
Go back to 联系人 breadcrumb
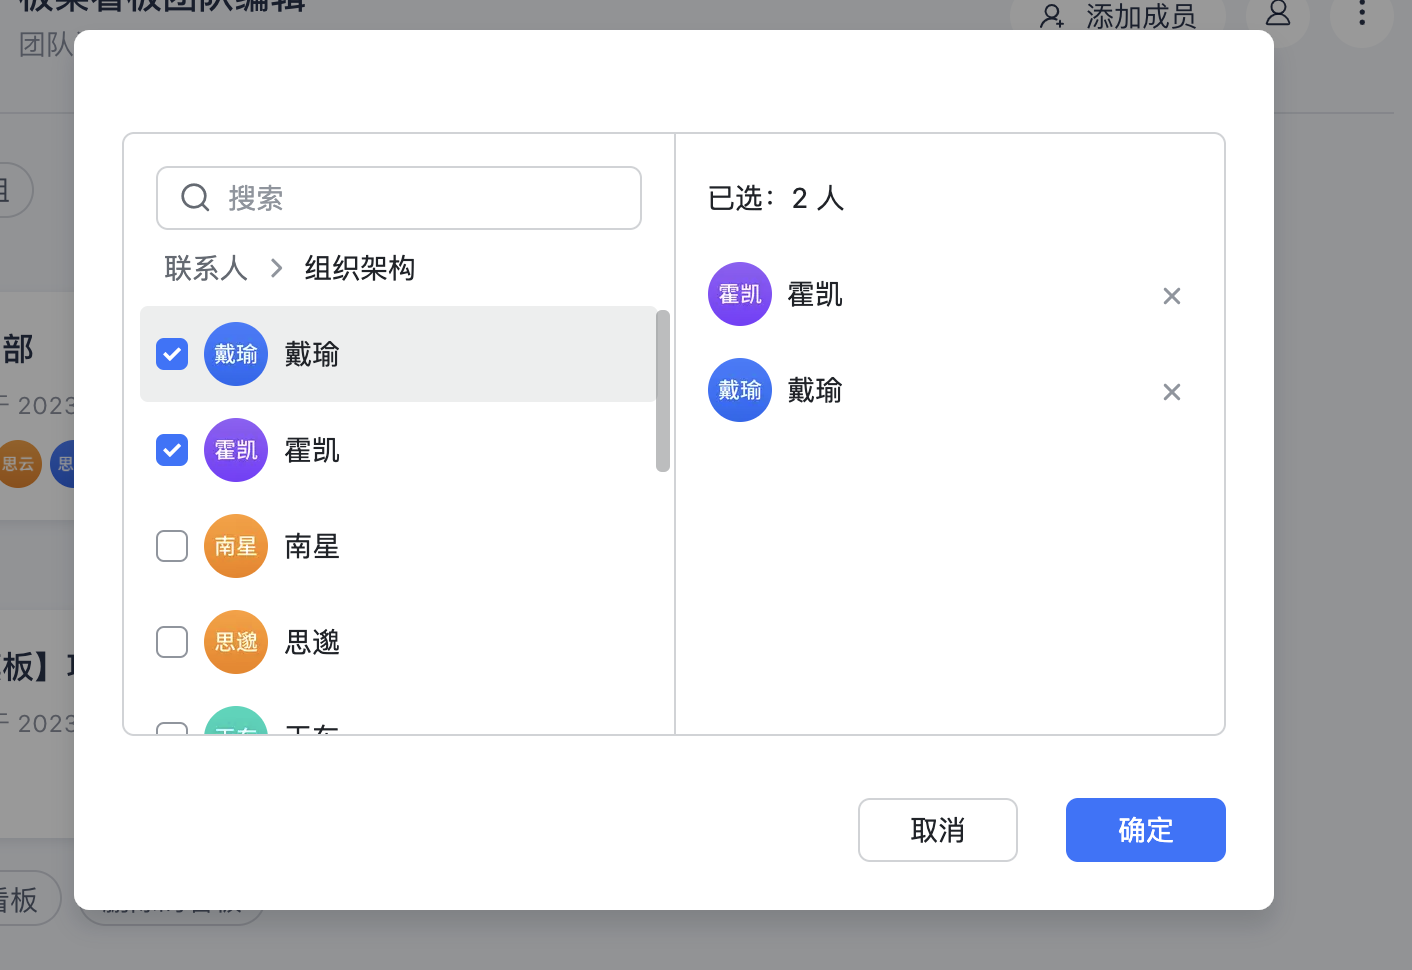coord(206,268)
